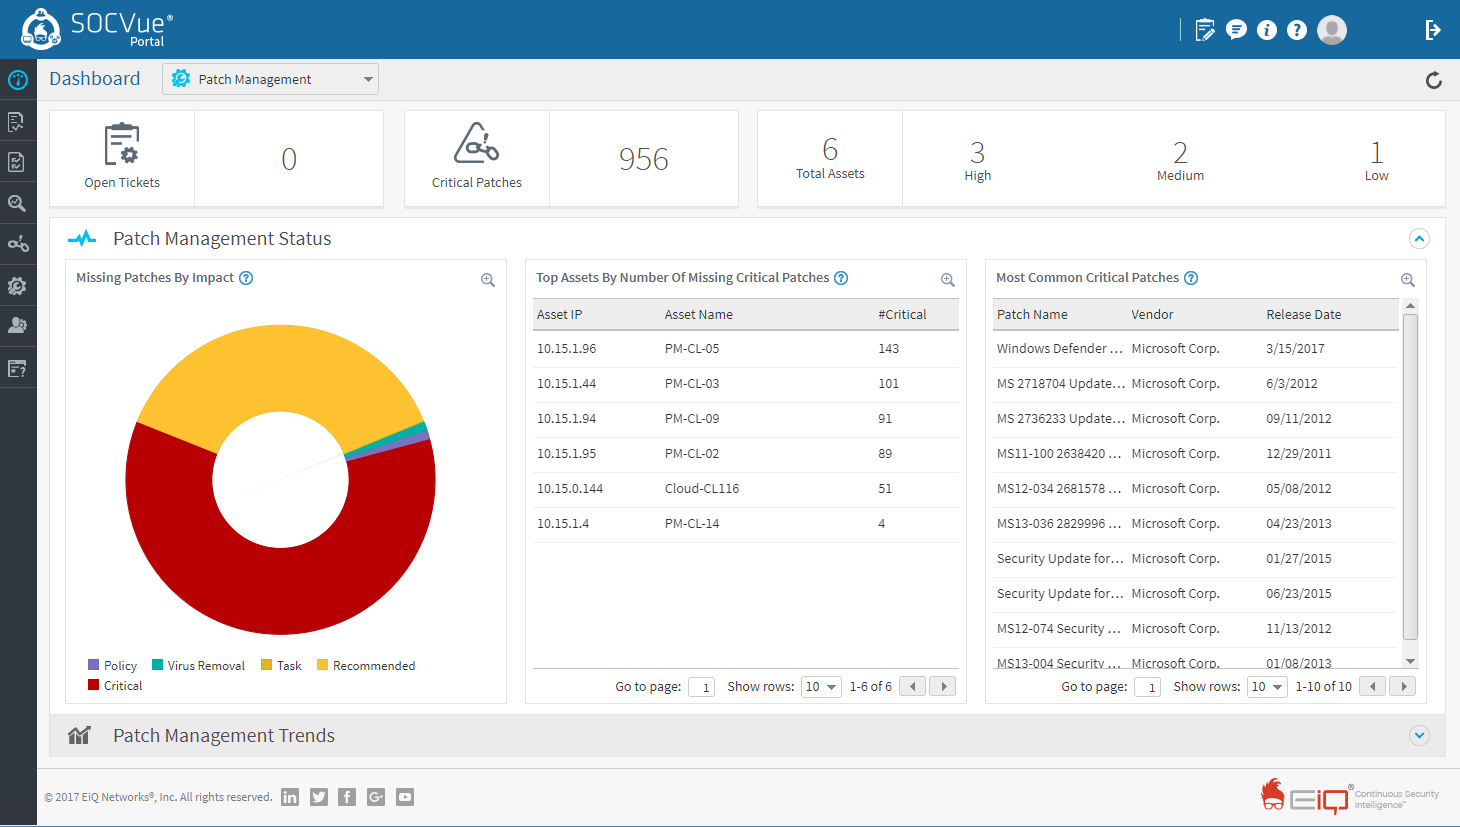Click the refresh dashboard icon

coord(1433,80)
